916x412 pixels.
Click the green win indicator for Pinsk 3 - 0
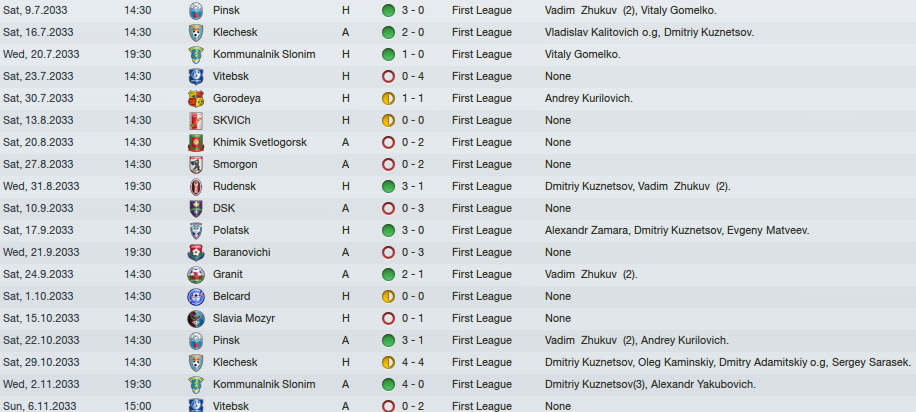tap(388, 11)
